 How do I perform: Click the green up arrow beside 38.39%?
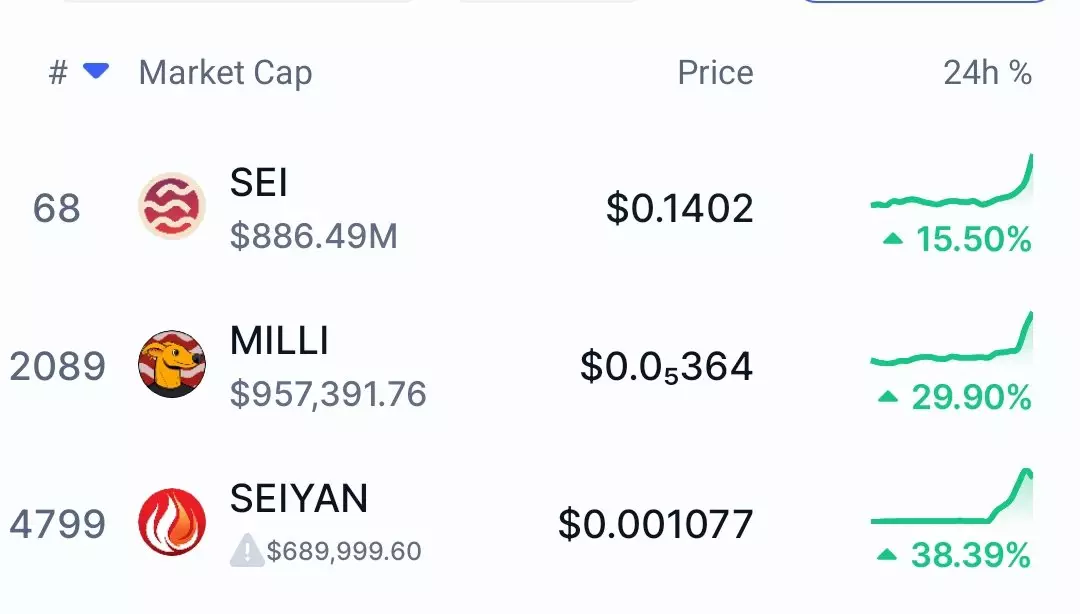pyautogui.click(x=887, y=555)
